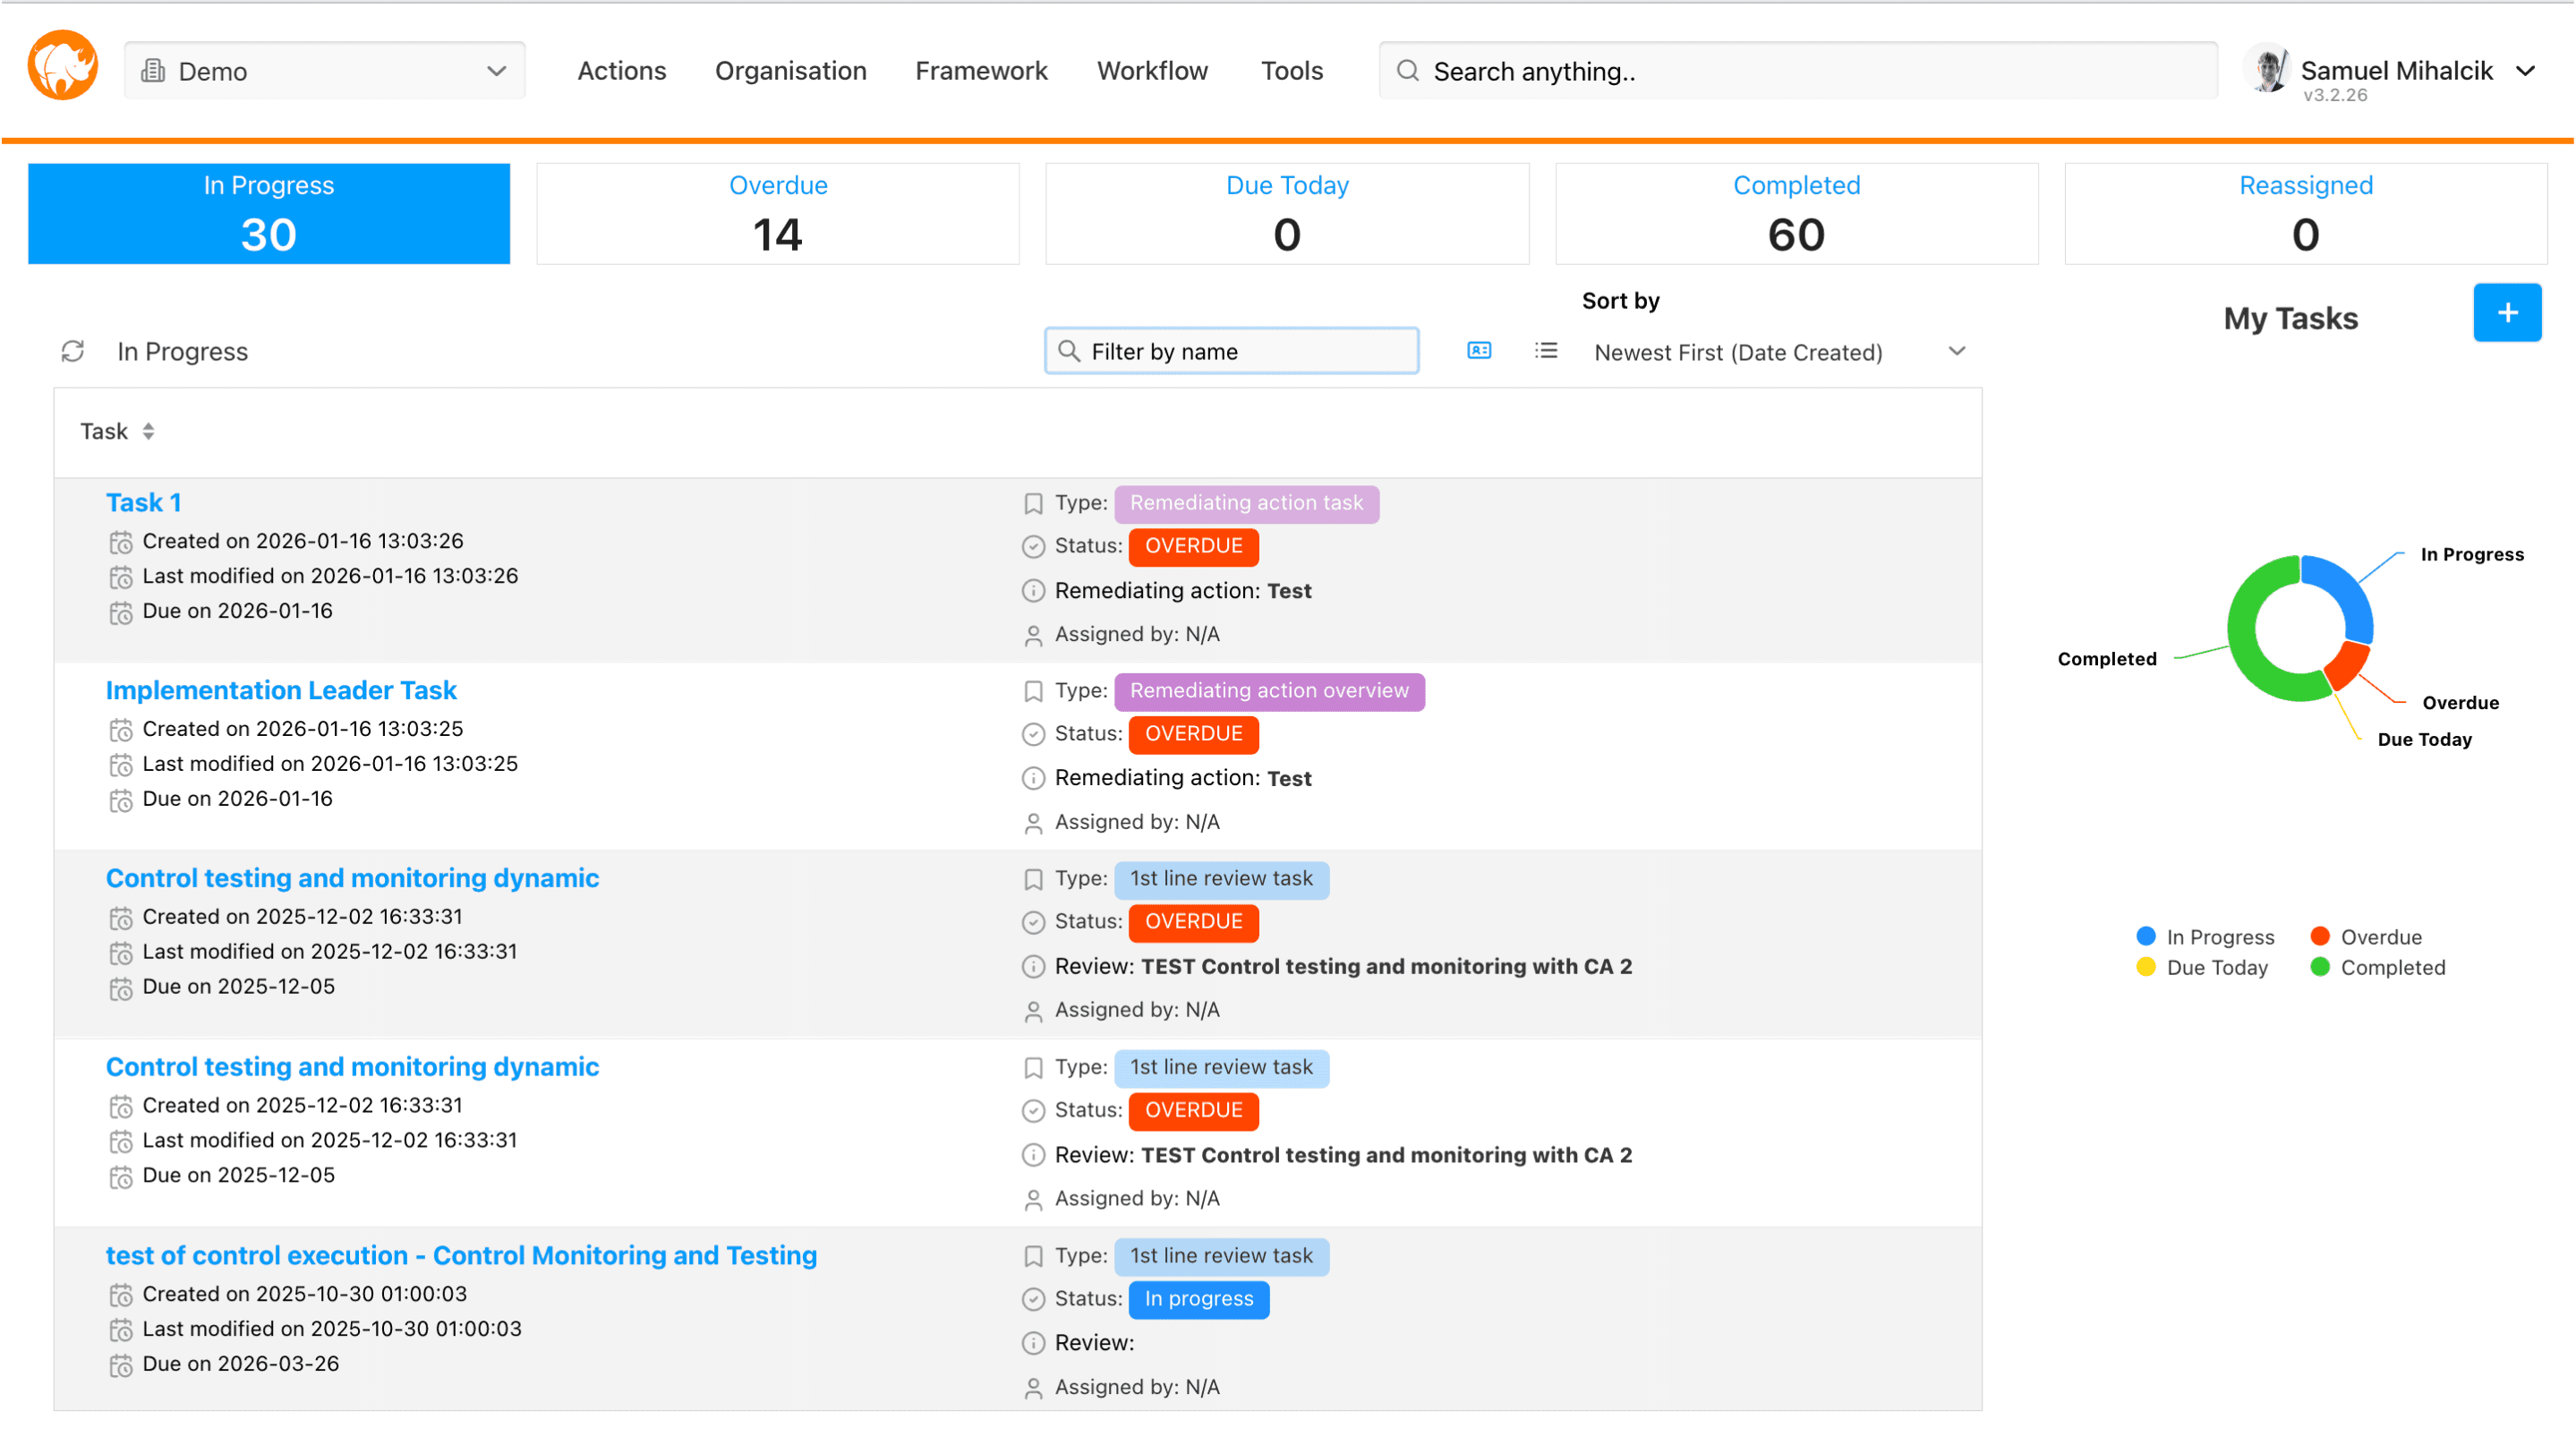The image size is (2576, 1454).
Task: Toggle Completed series in chart legend
Action: (x=2378, y=967)
